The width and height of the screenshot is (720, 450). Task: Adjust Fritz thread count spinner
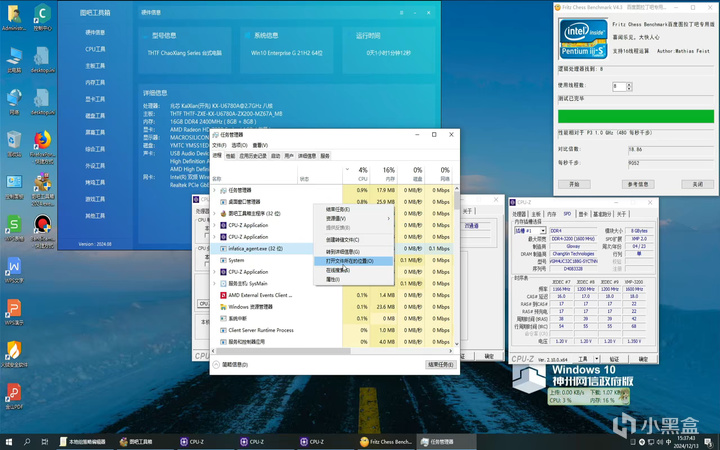coord(629,86)
